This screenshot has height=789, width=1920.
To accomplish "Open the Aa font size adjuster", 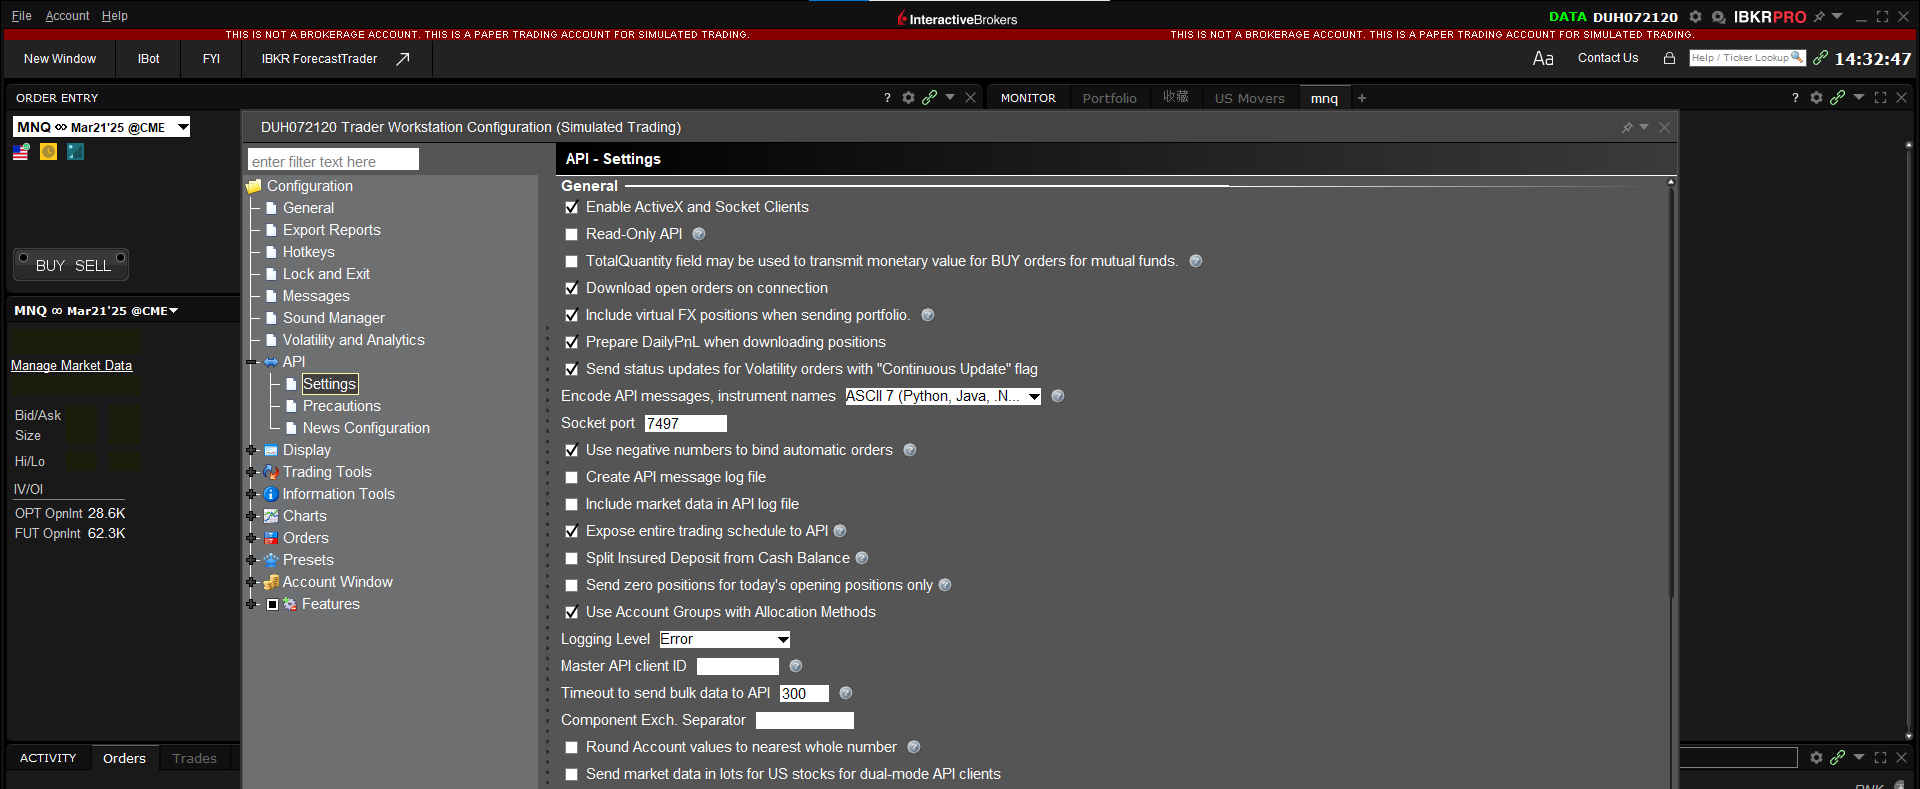I will click(x=1543, y=58).
